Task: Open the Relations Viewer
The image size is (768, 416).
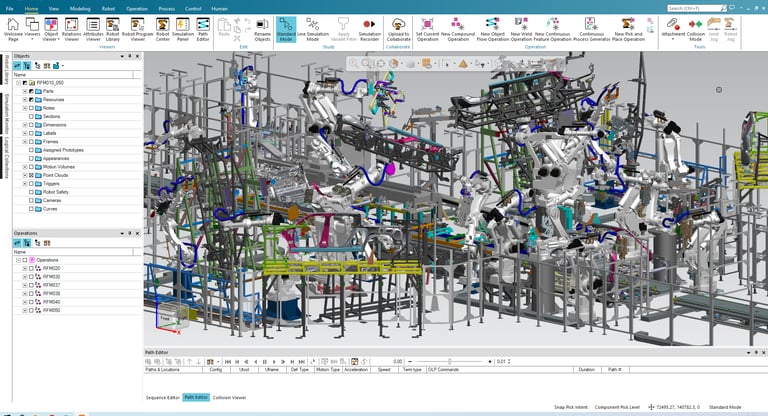Action: pyautogui.click(x=72, y=29)
